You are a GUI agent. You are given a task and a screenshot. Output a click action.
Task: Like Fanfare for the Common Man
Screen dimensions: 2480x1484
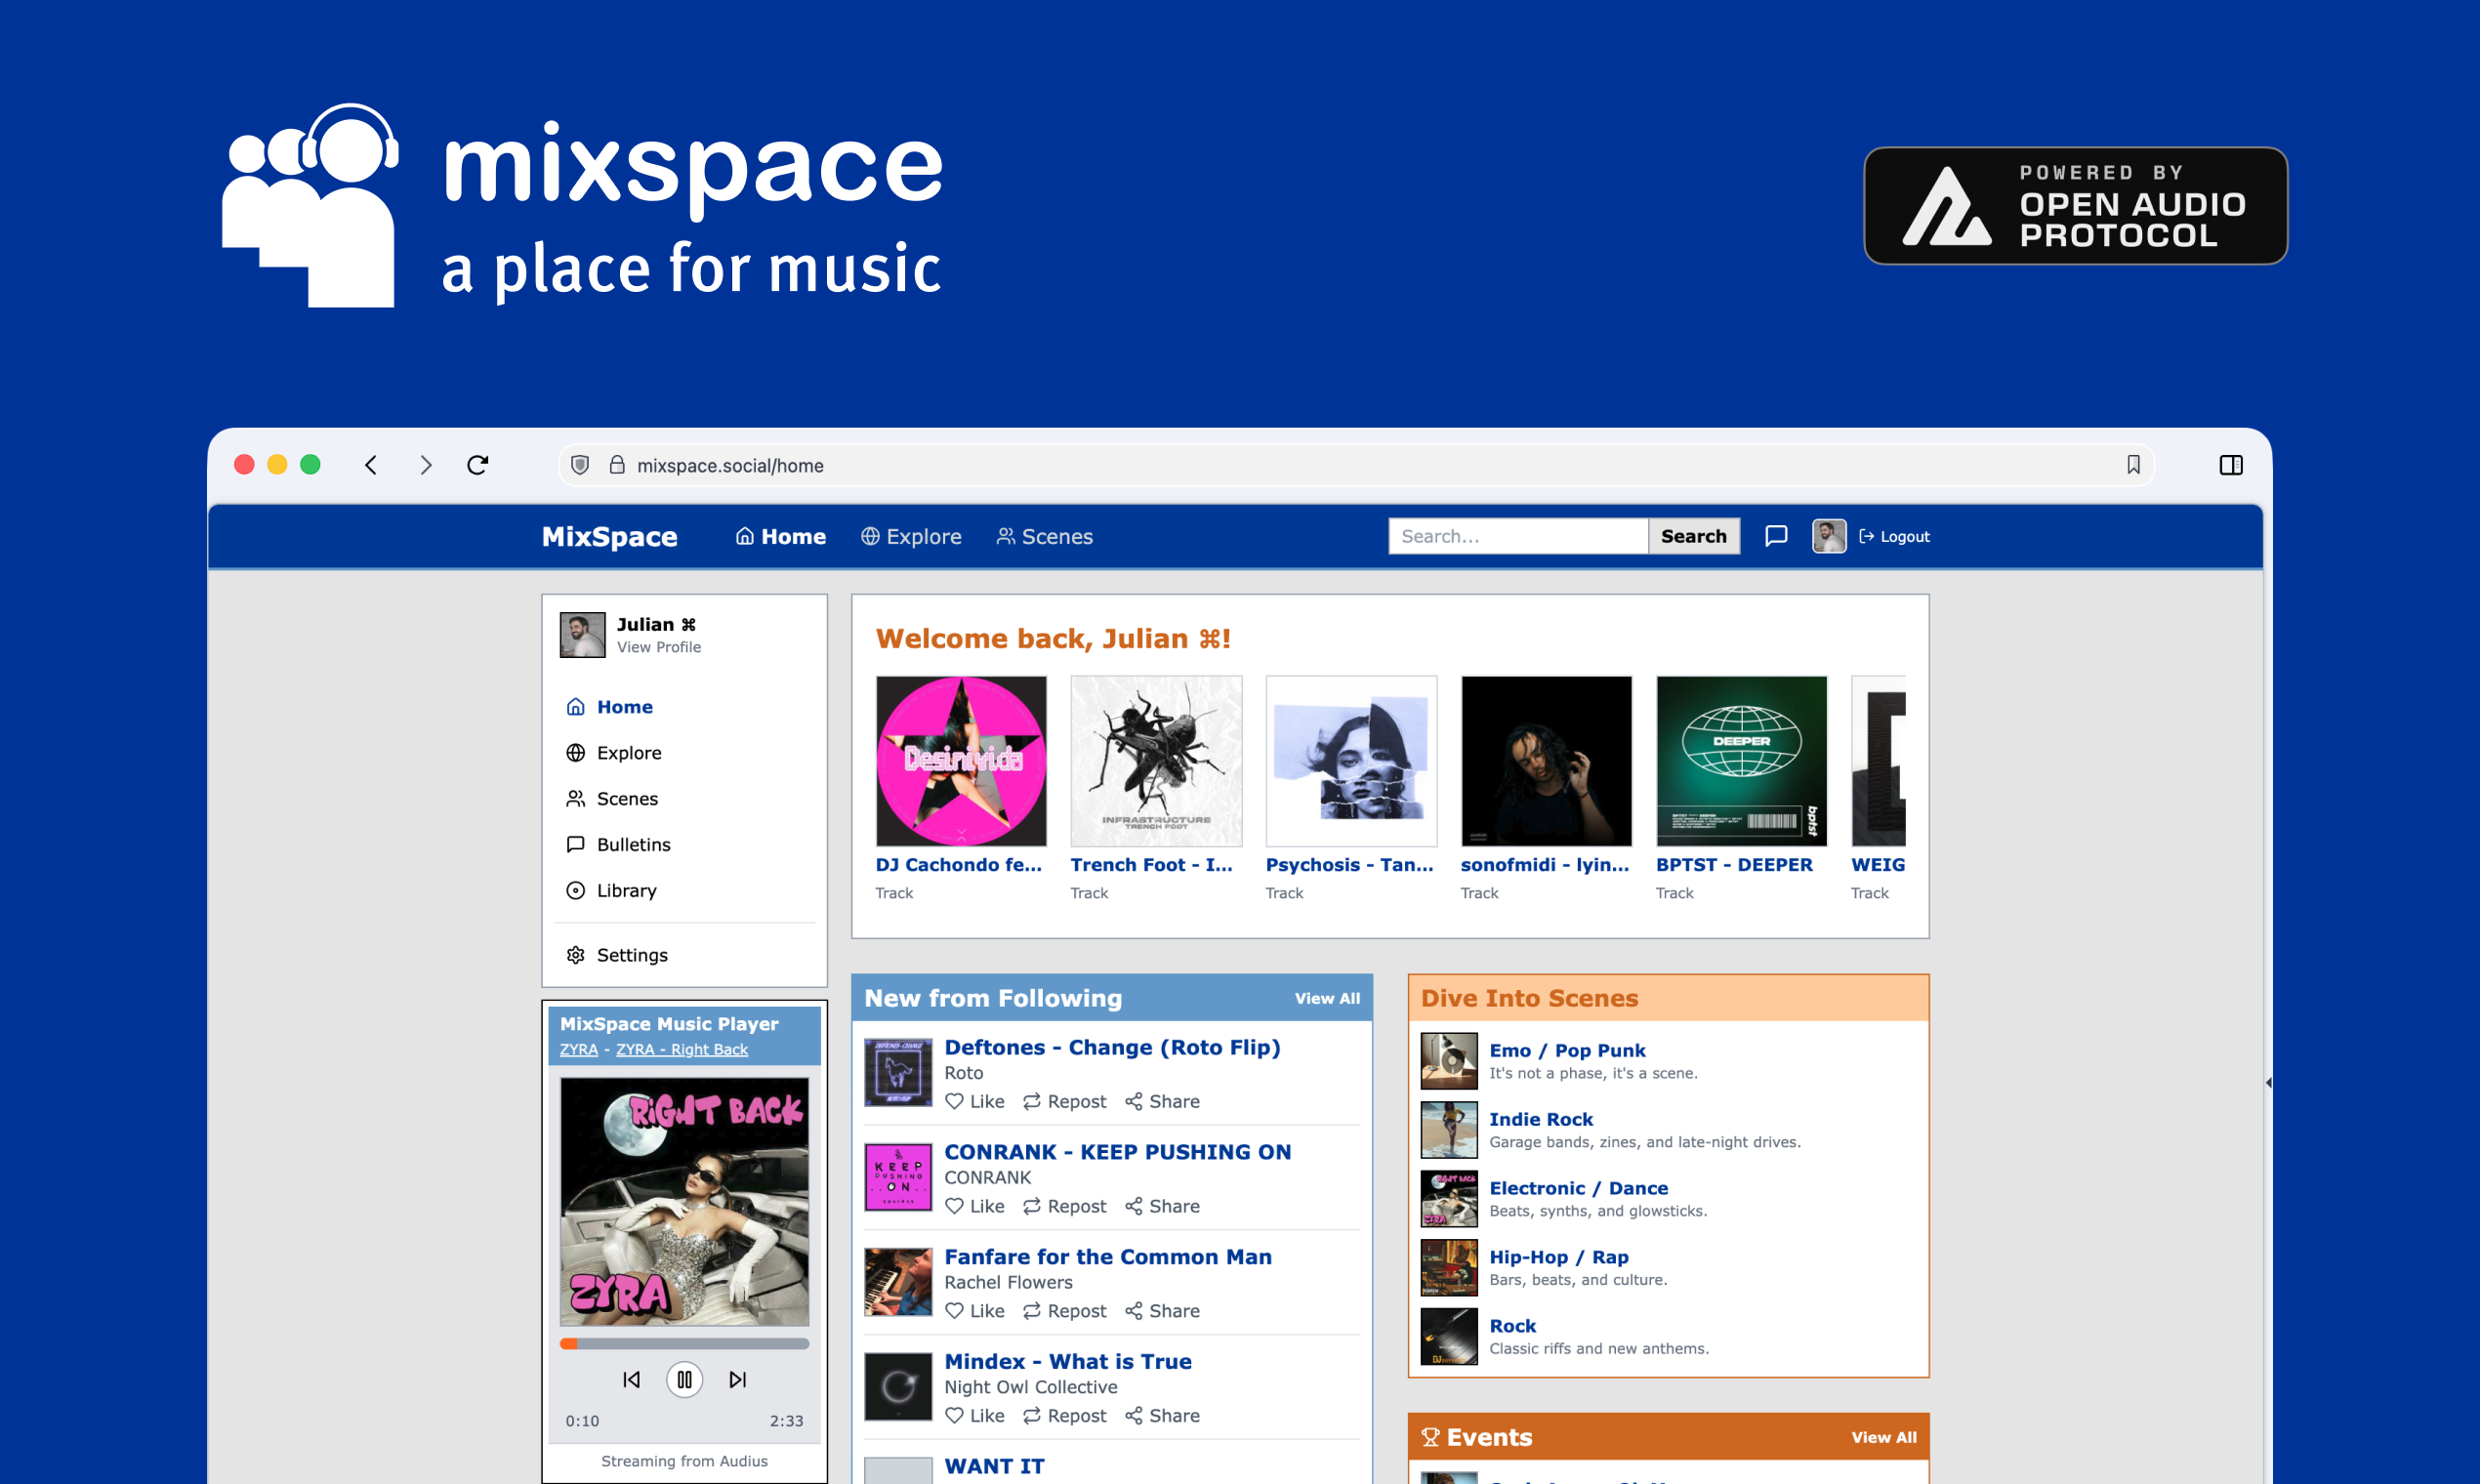click(974, 1311)
